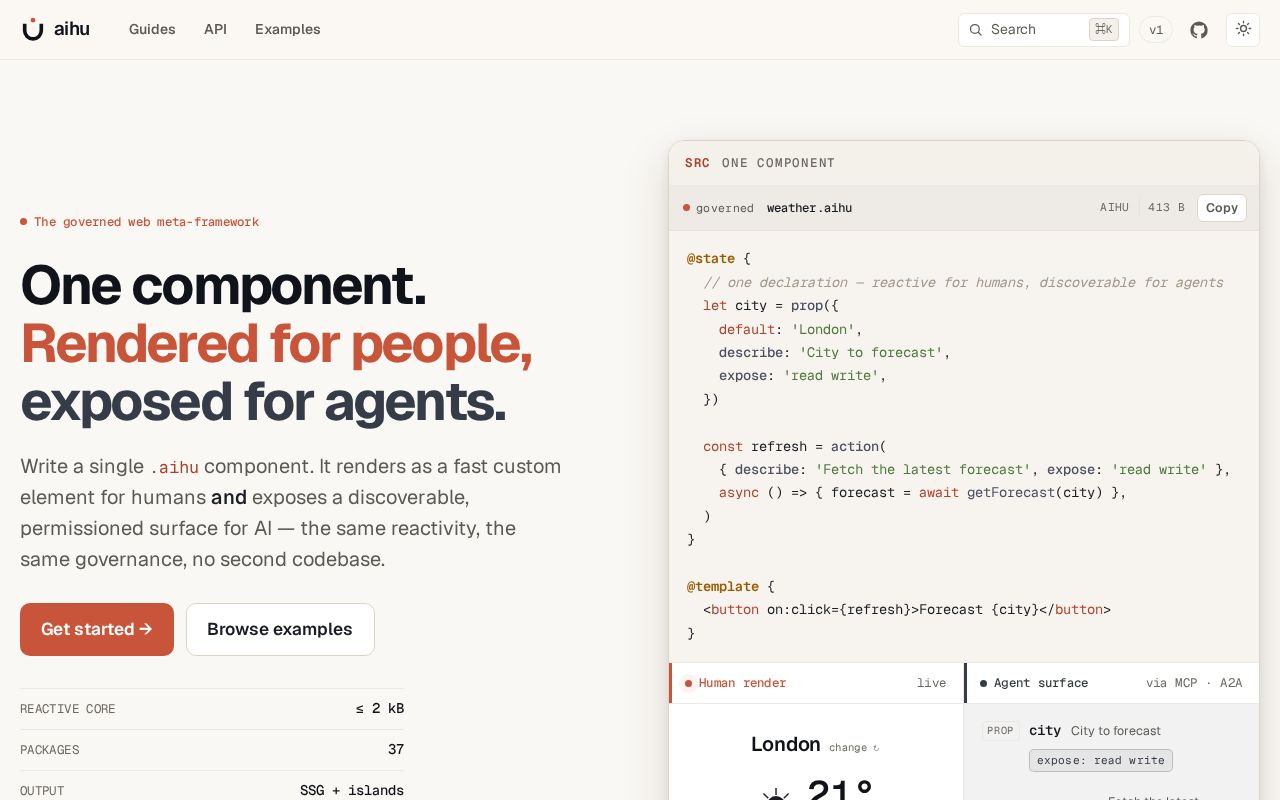
Task: Click the aihu logo icon
Action: pos(33,29)
